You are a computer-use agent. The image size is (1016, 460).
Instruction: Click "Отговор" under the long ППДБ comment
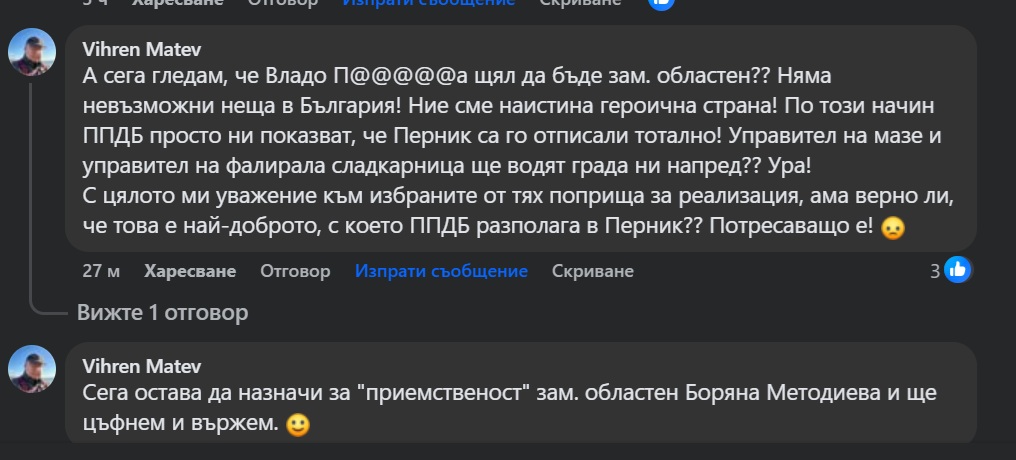click(x=295, y=271)
